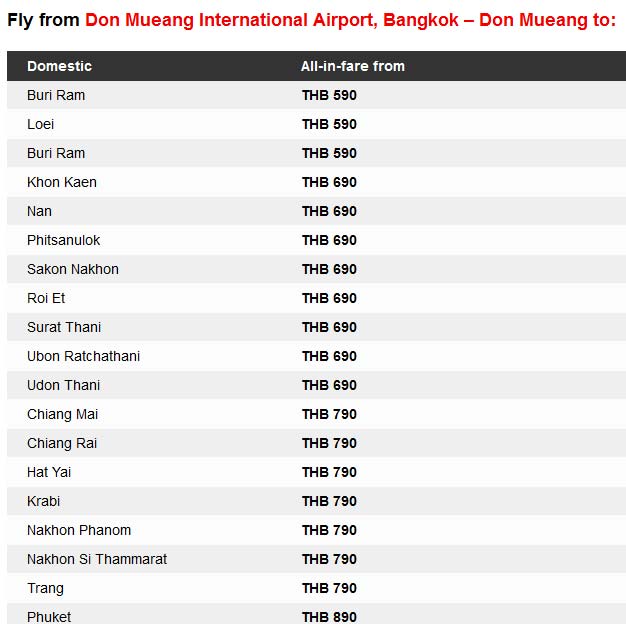626x624 pixels.
Task: Select Ubon Ratchathani destination
Action: tap(84, 356)
